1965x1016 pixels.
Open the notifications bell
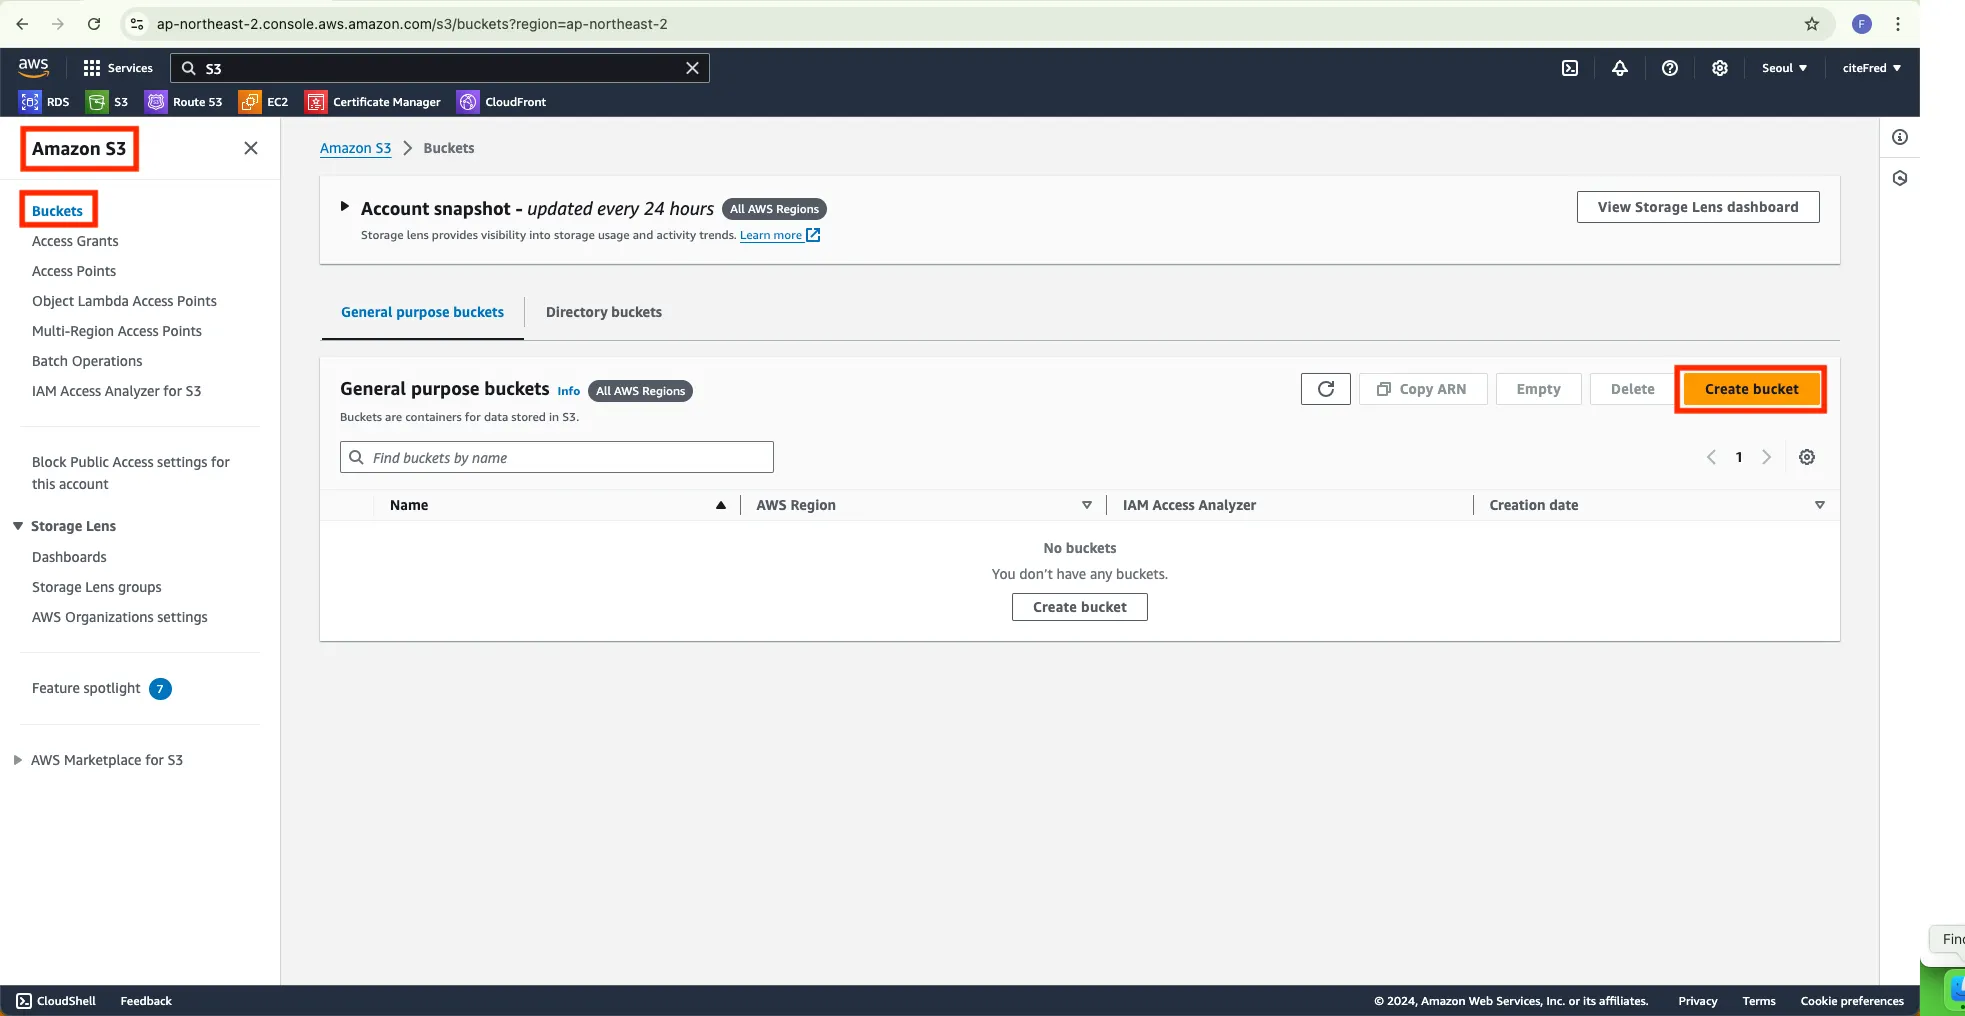click(x=1620, y=68)
